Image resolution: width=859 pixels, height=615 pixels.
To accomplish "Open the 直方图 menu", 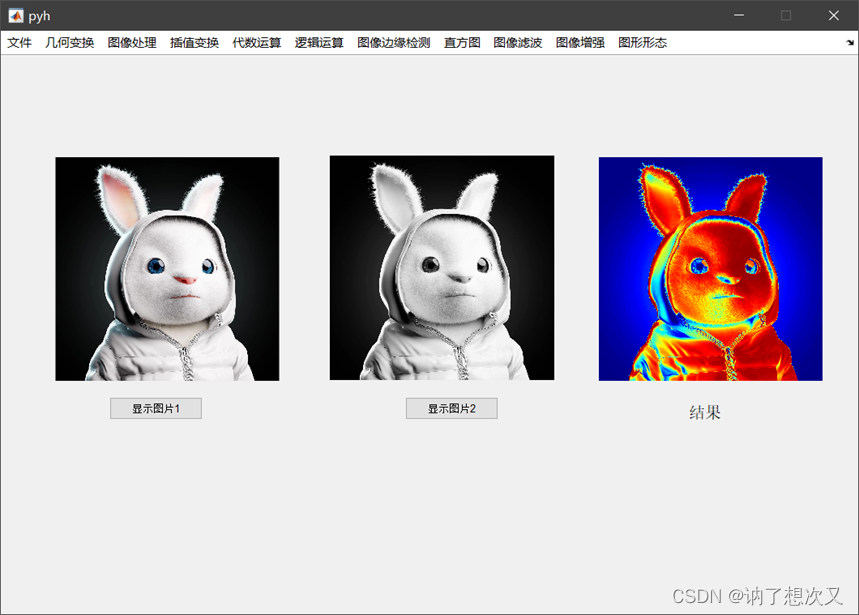I will 462,43.
